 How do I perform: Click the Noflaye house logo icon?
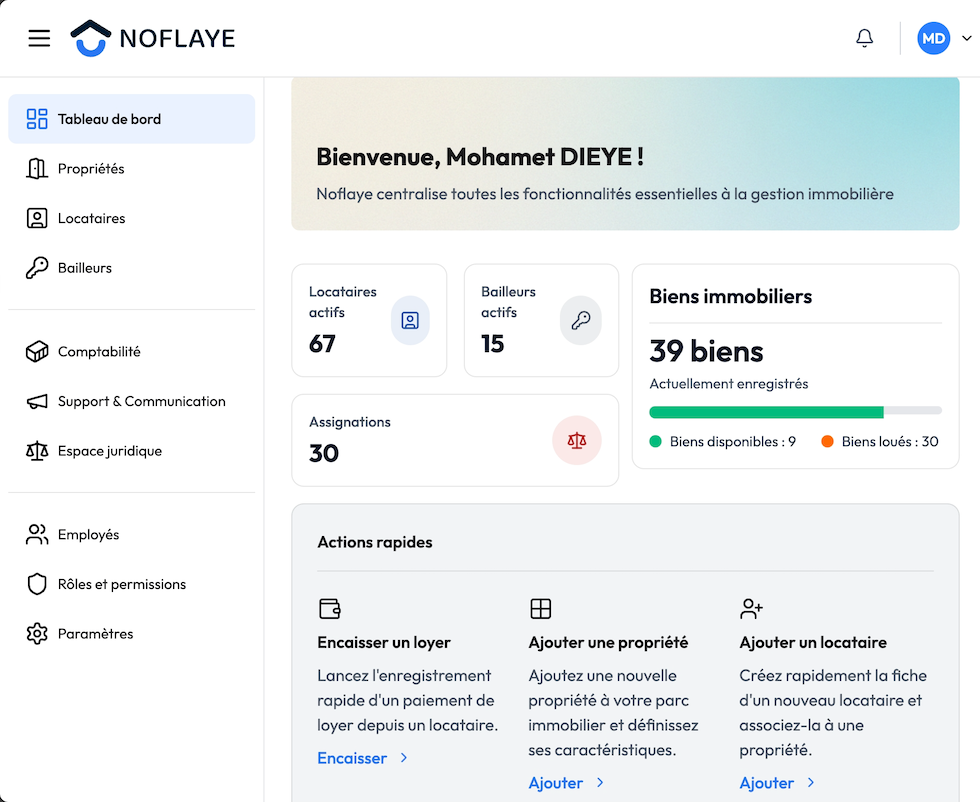pos(91,38)
